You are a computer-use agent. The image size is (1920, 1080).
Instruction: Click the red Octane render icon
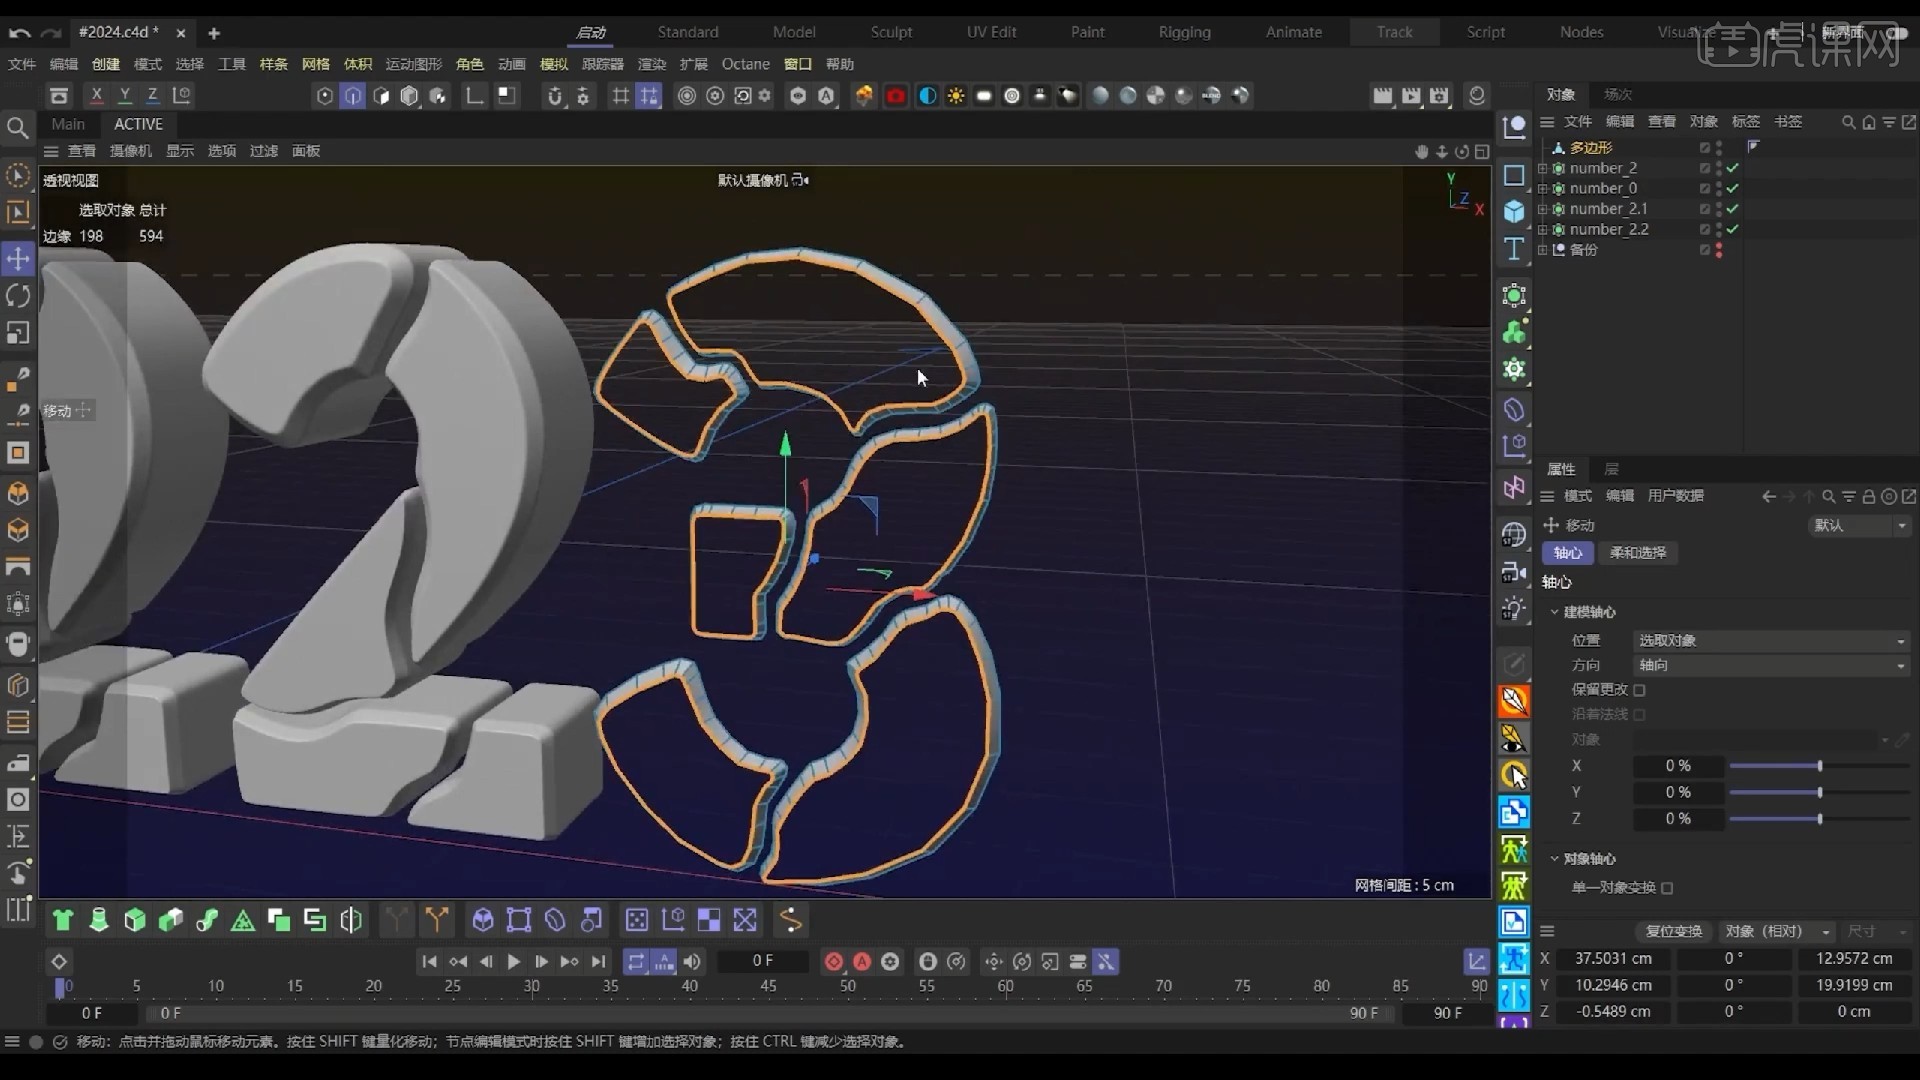pos(896,96)
